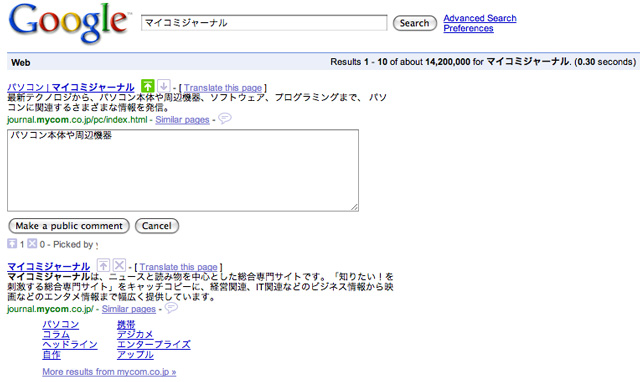Open the マイコミジャーナル result title link
Screen dimensions: 640x382
click(49, 267)
